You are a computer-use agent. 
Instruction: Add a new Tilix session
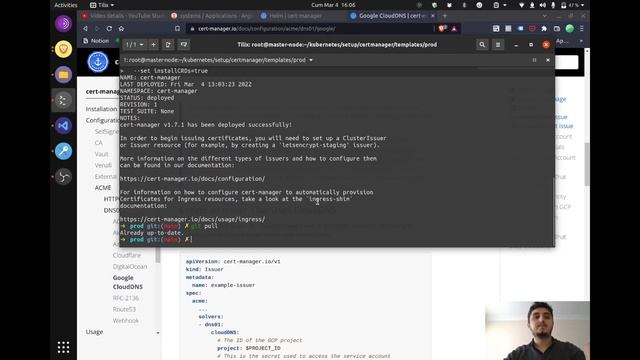tap(153, 44)
